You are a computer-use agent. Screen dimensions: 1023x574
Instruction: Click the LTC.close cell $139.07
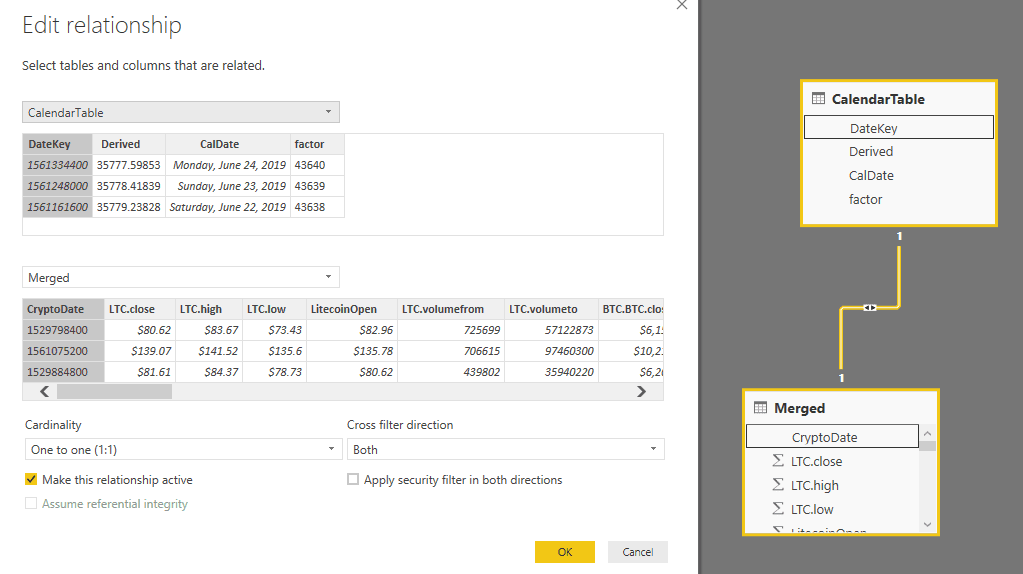tap(140, 351)
